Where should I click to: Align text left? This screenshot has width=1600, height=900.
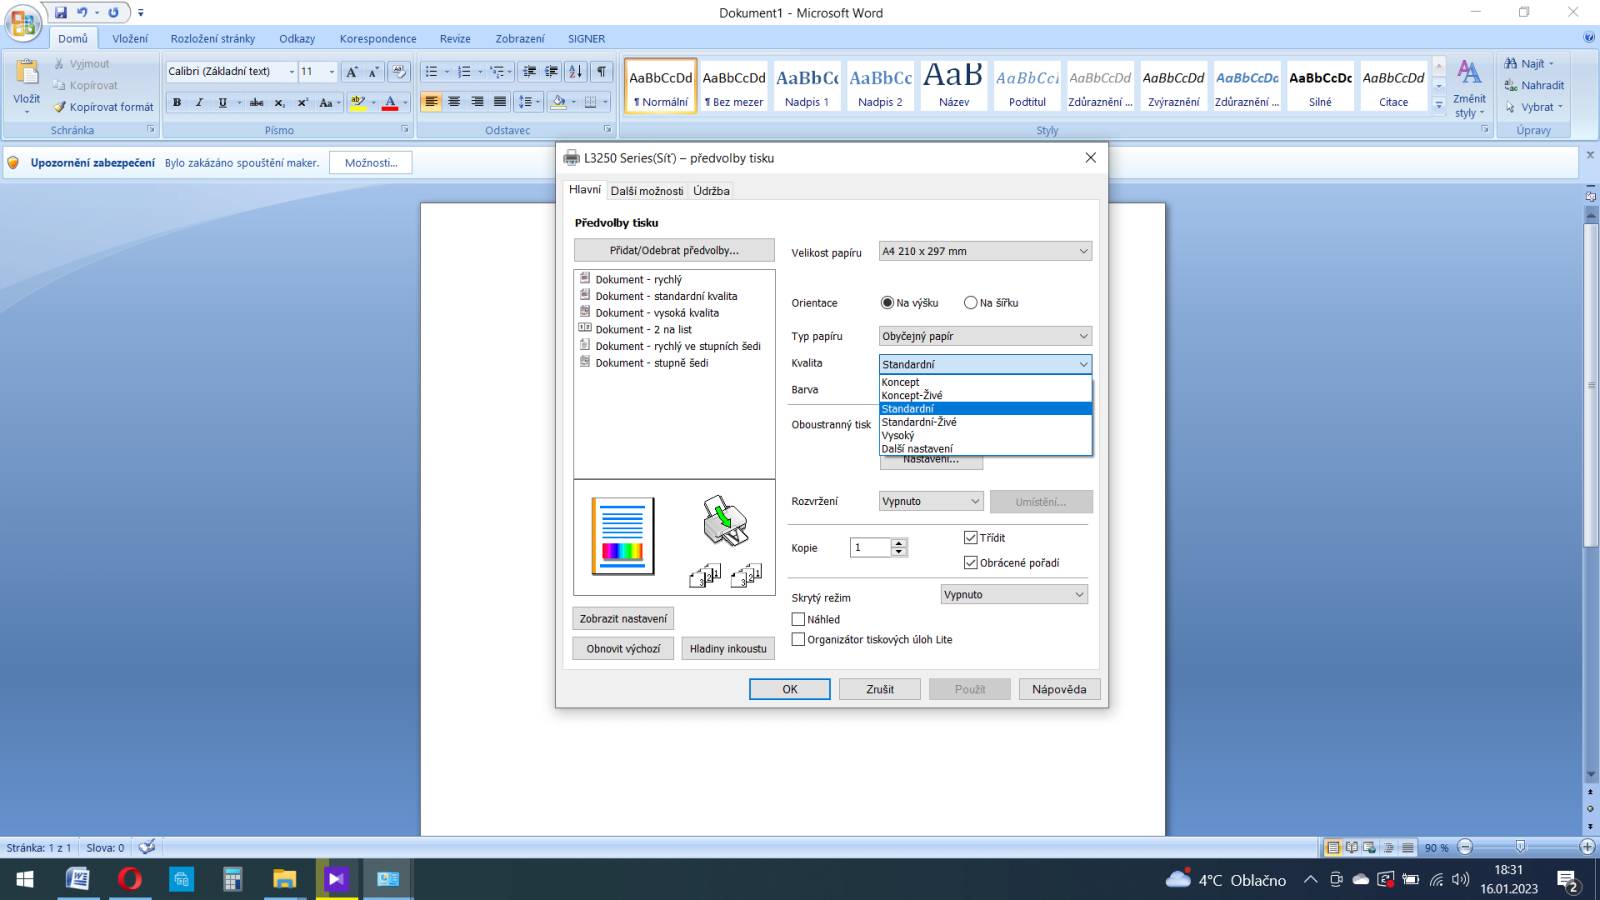431,102
